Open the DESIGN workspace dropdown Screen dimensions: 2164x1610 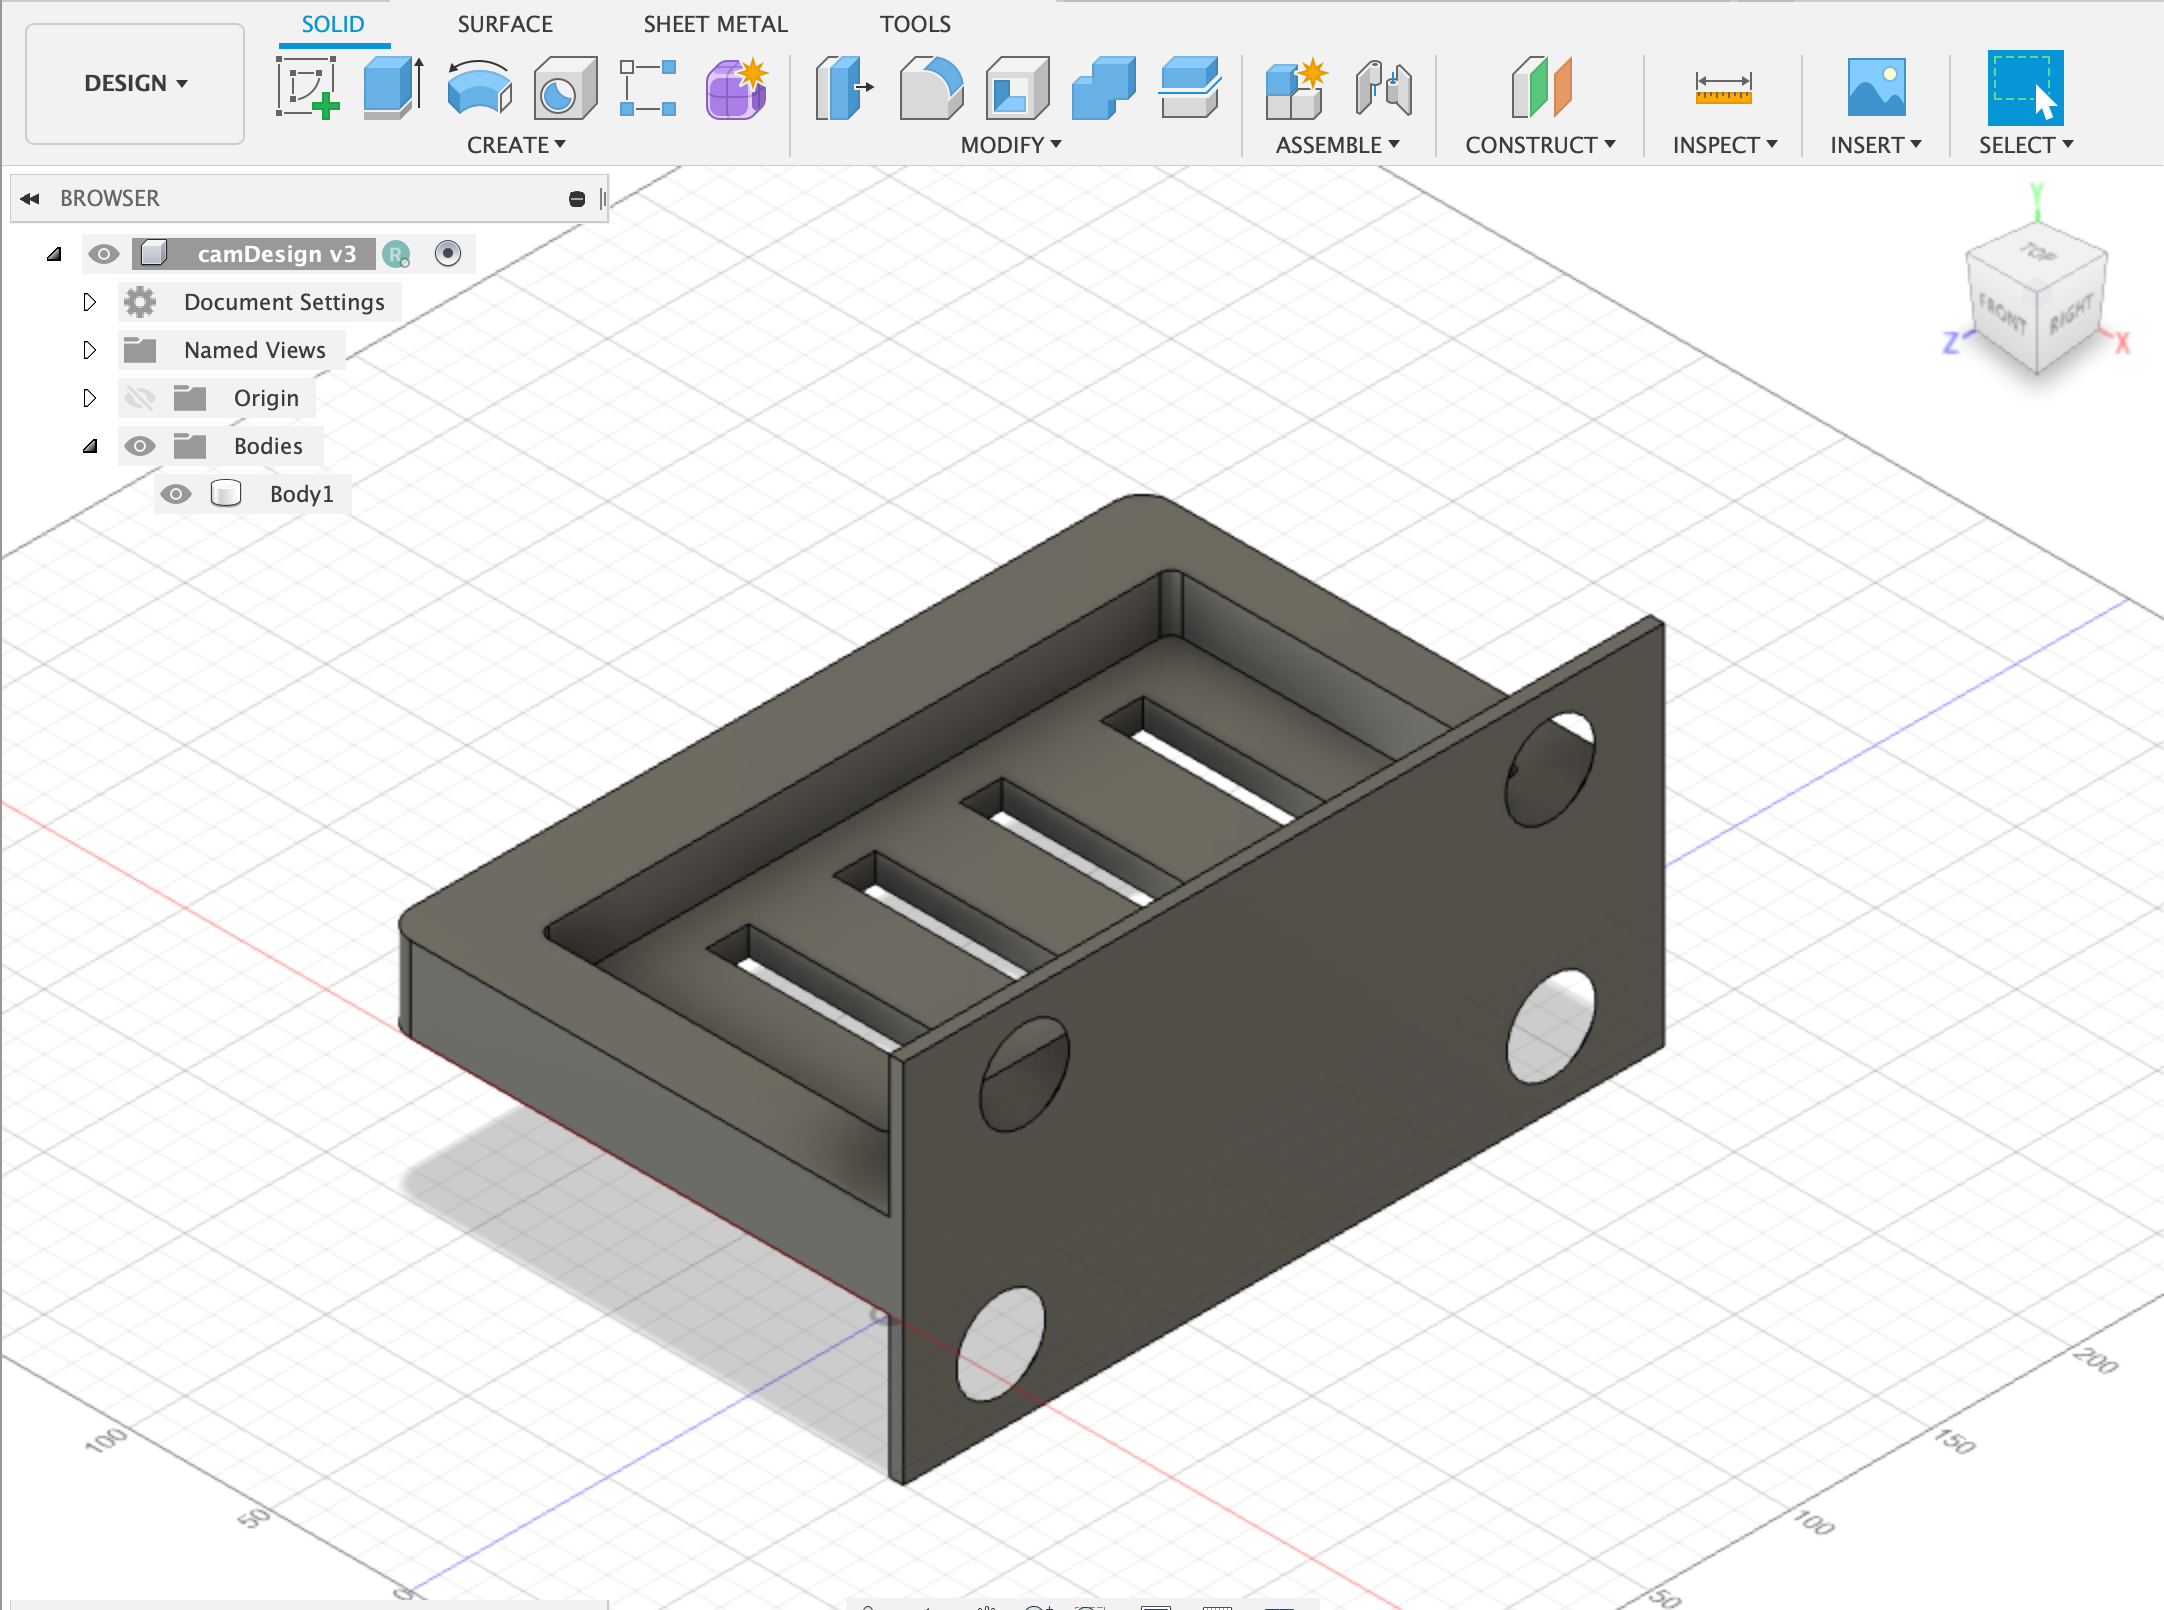[x=135, y=84]
